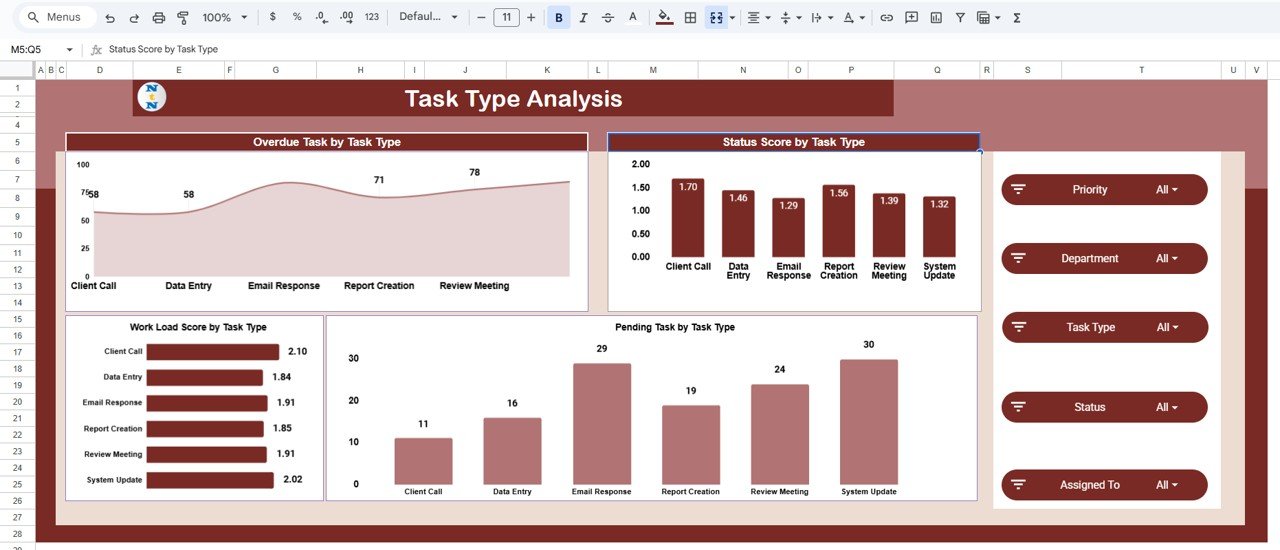Click the Create a filter icon

[960, 18]
